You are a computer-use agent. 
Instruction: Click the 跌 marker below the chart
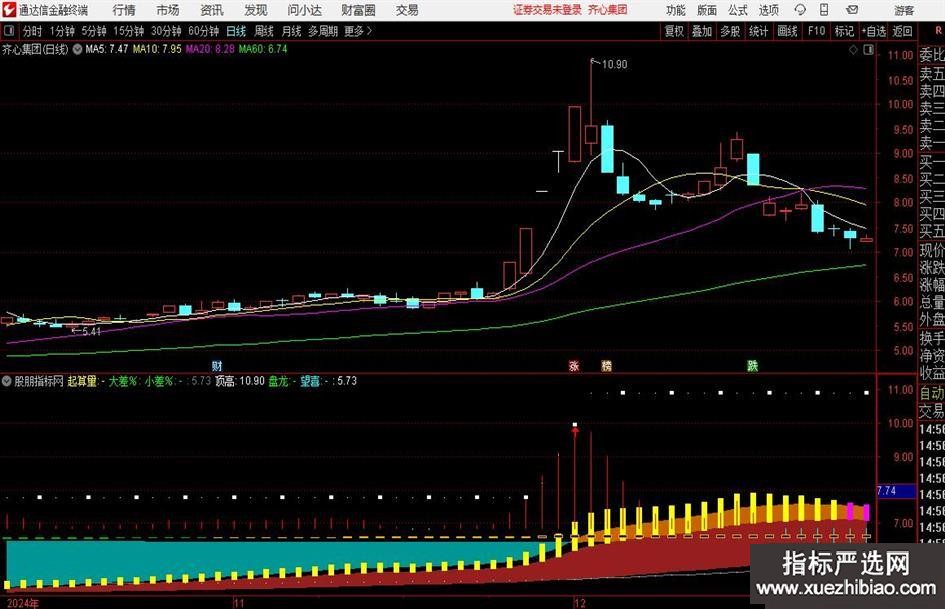click(752, 365)
